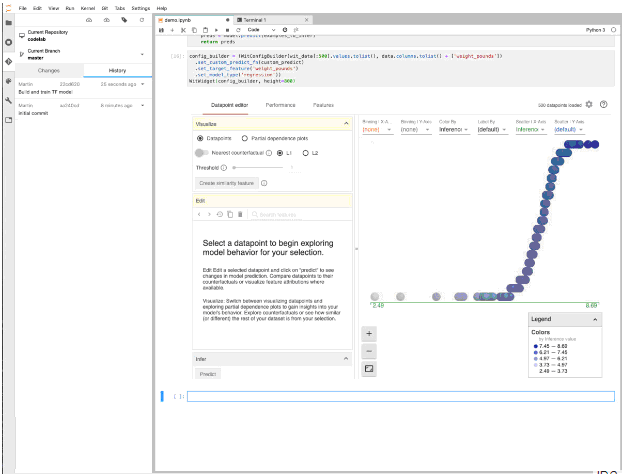Click the Git tag icon
This screenshot has width=623, height=474.
pyautogui.click(x=124, y=20)
